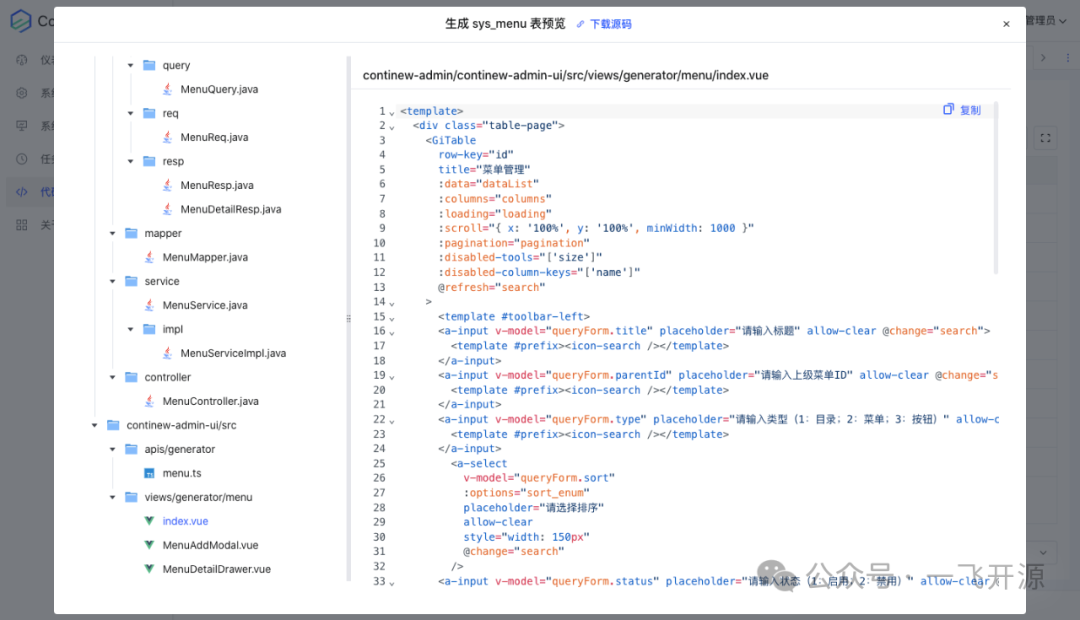Click the split panel resize handle

pyautogui.click(x=349, y=318)
